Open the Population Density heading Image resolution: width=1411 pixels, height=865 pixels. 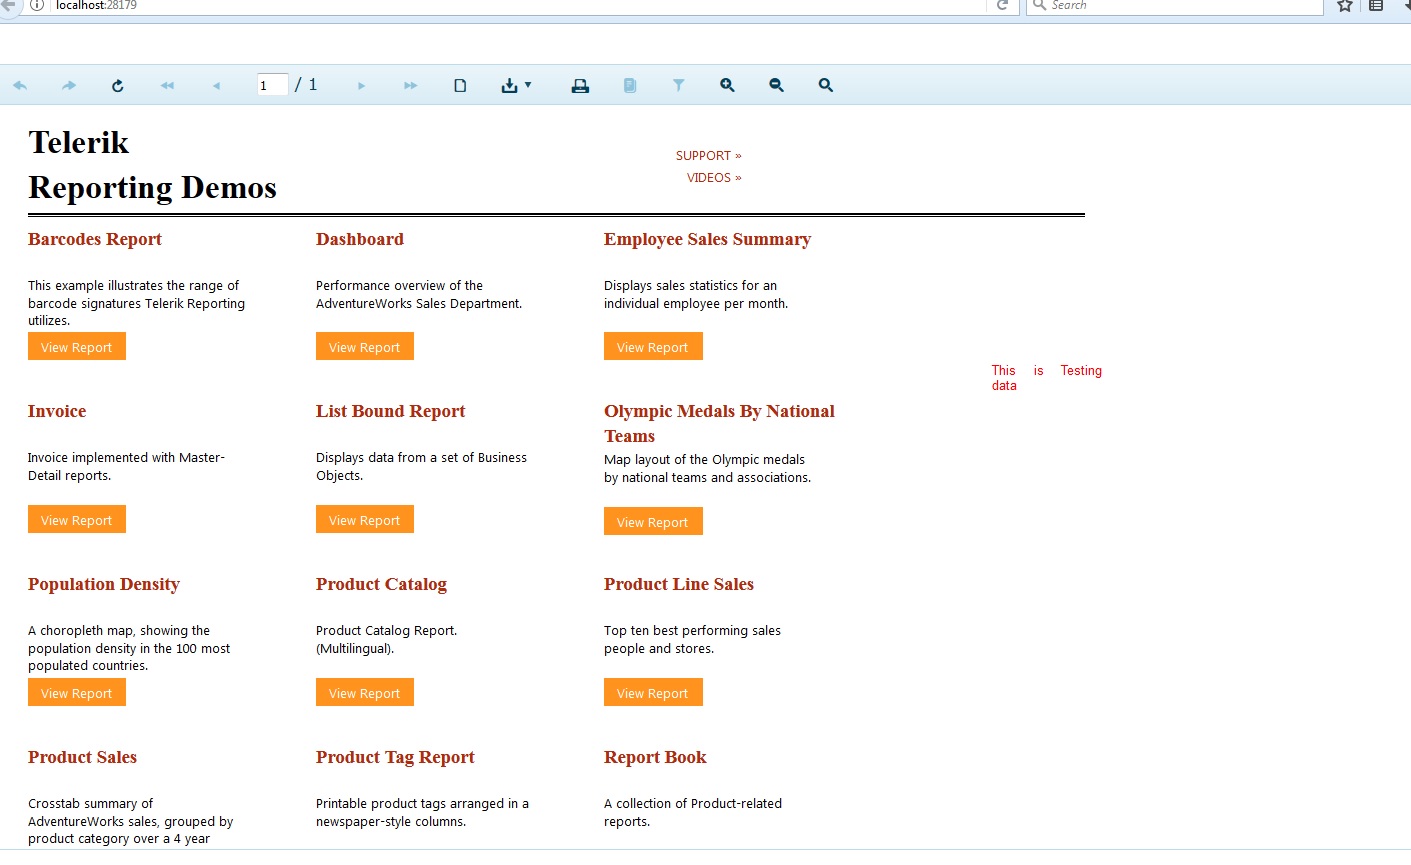point(104,585)
